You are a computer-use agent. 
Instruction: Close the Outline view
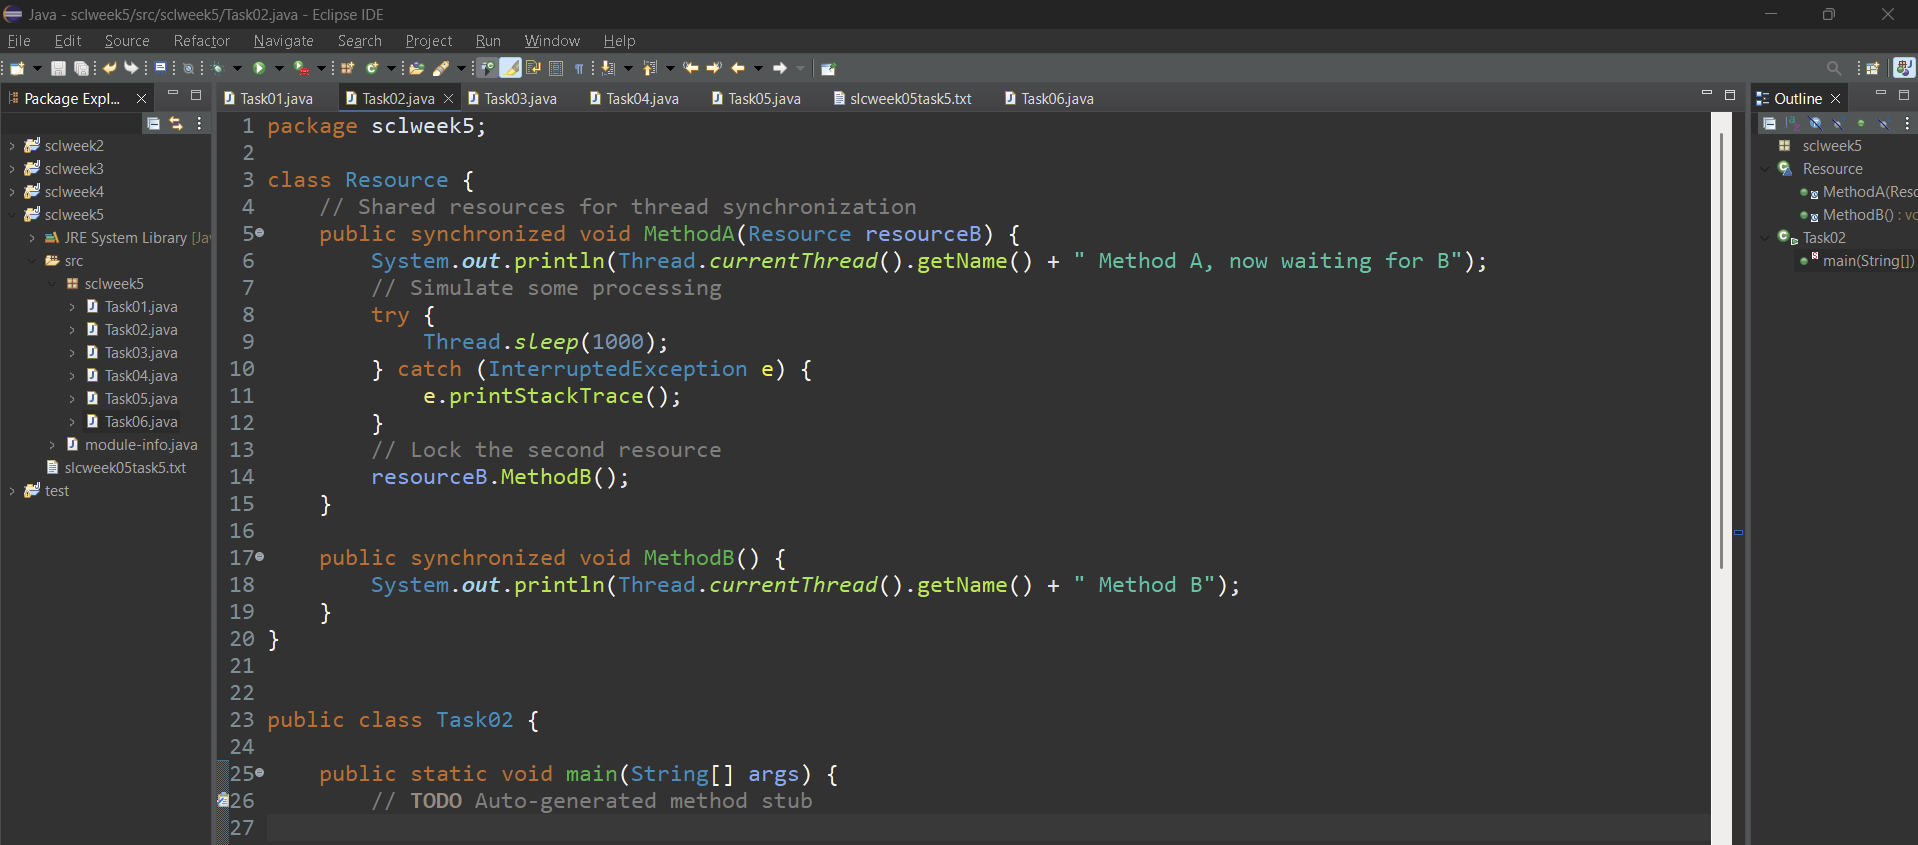pos(1835,98)
